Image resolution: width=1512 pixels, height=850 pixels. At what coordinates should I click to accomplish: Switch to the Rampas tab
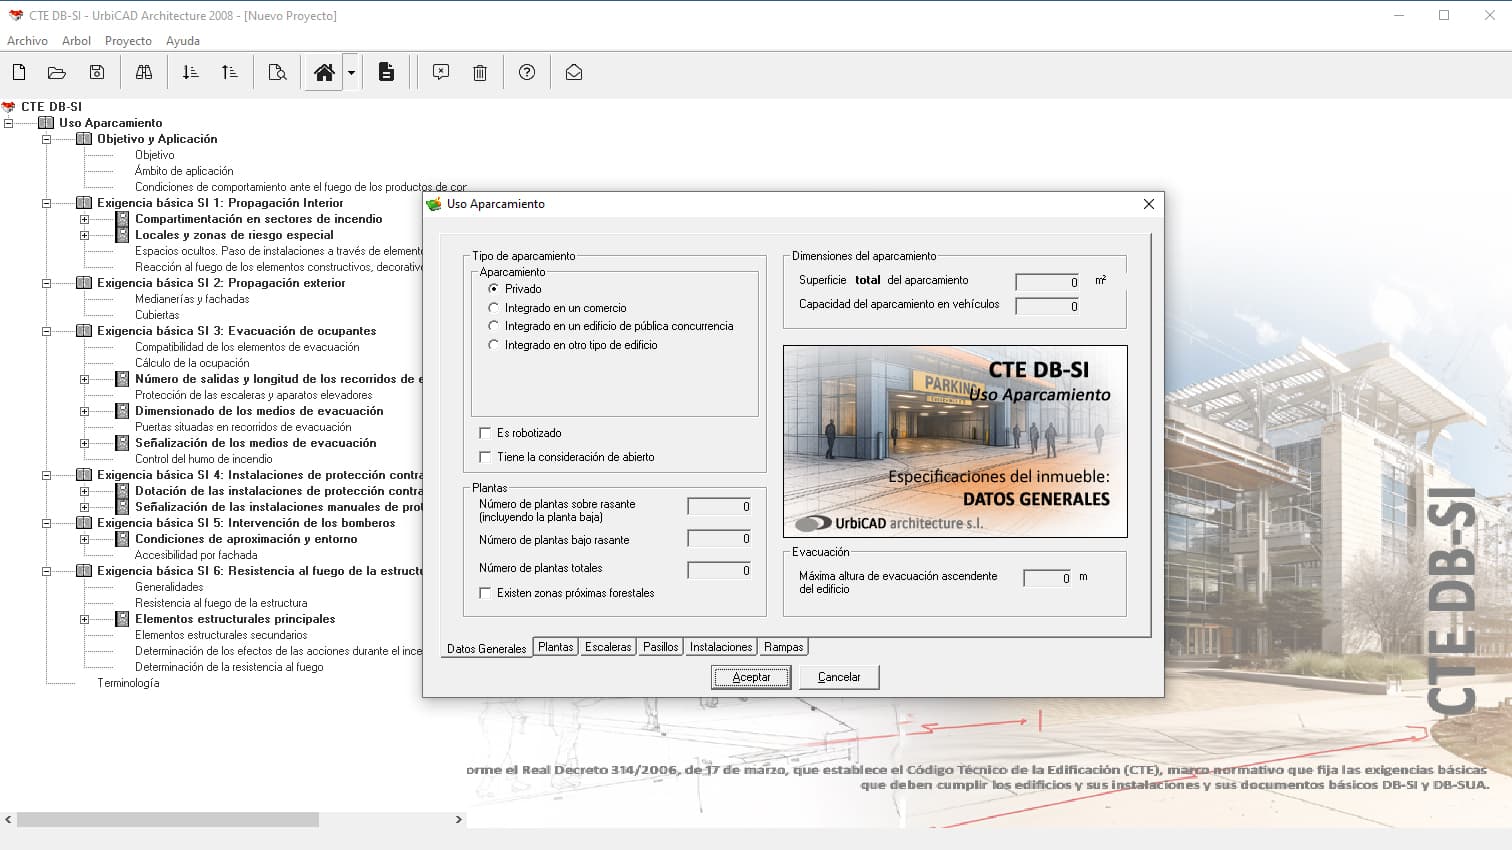783,647
